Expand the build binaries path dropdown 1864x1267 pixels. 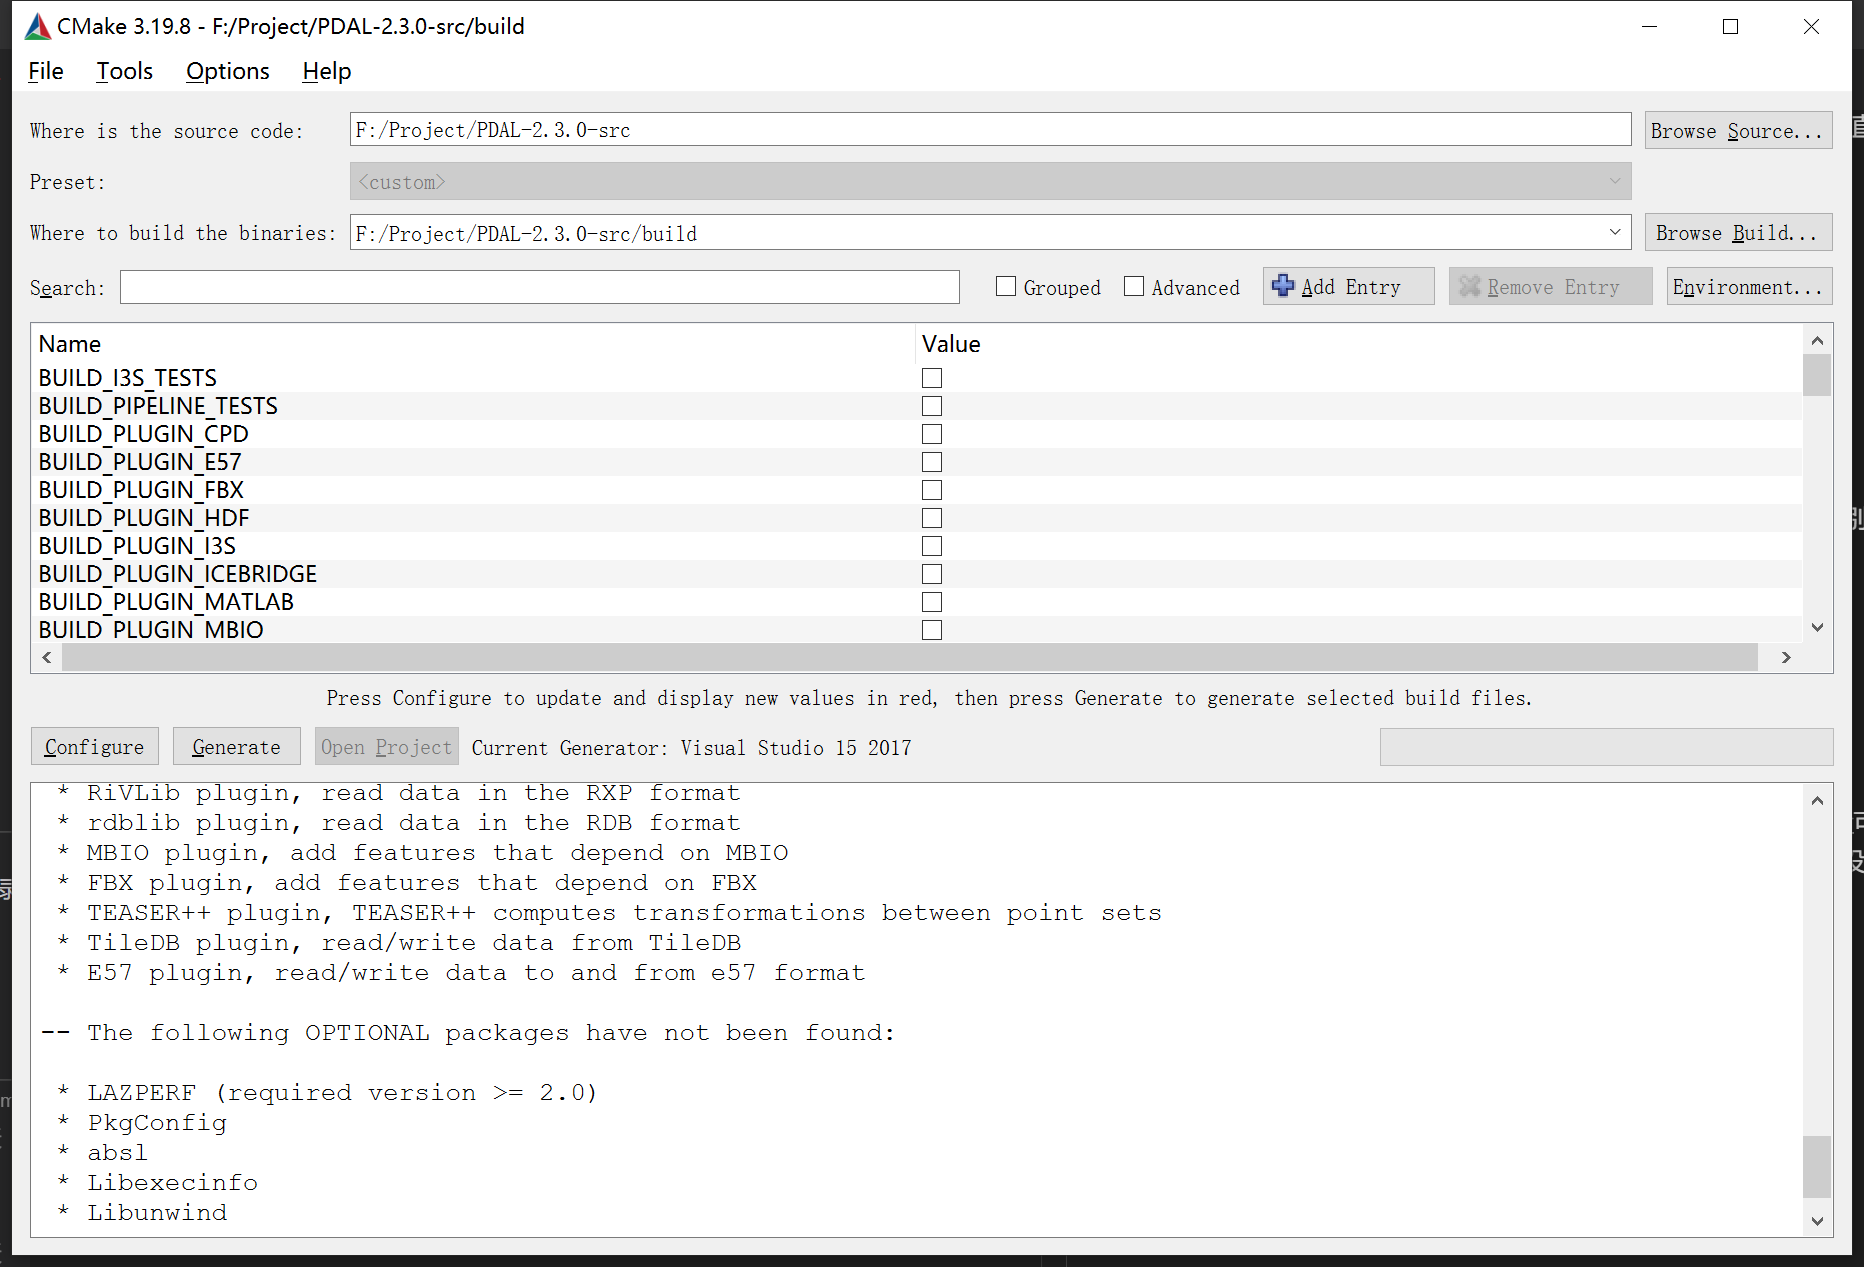coord(1615,233)
